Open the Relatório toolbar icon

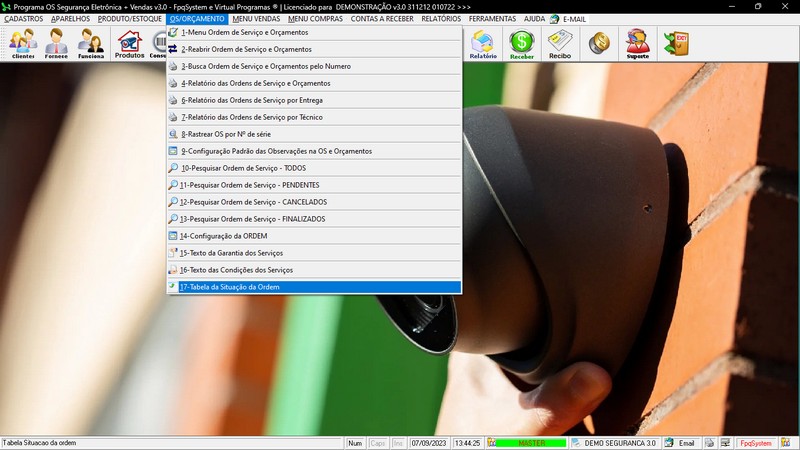click(x=483, y=43)
